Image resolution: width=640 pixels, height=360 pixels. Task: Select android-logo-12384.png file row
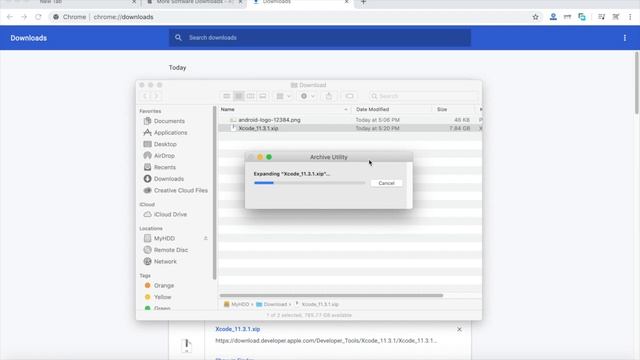click(350, 120)
